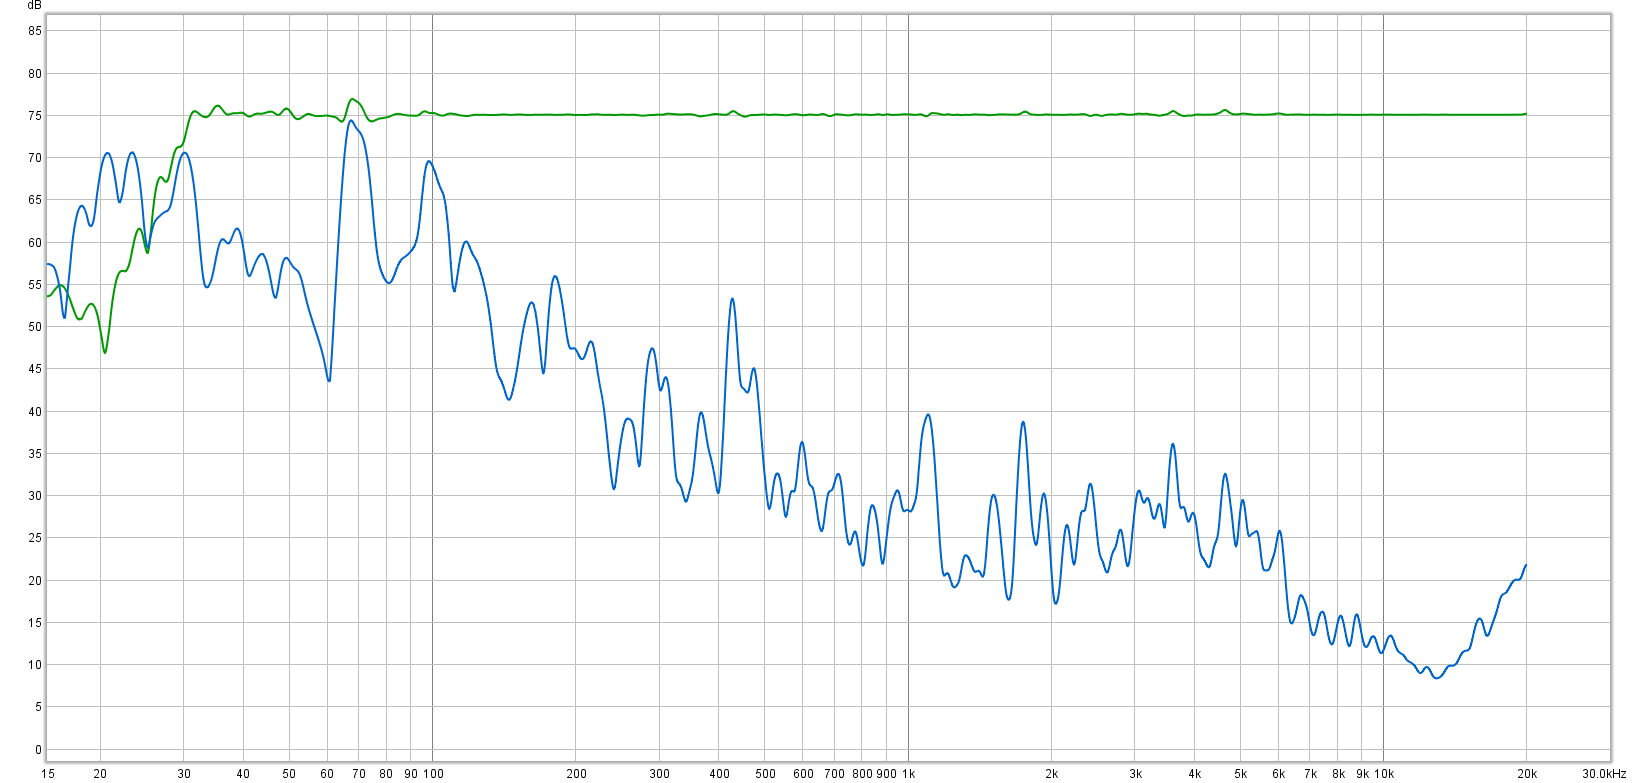Select the 10 dB vertical axis label
This screenshot has height=783, width=1633.
36,665
